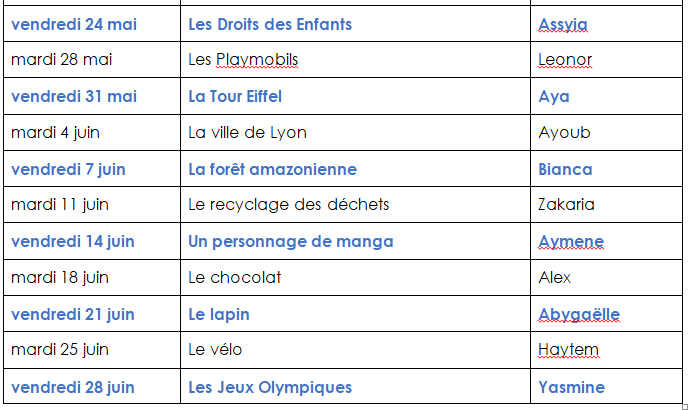Click the 'mardi 25 juin' date cell
Image resolution: width=690 pixels, height=410 pixels.
(92, 350)
